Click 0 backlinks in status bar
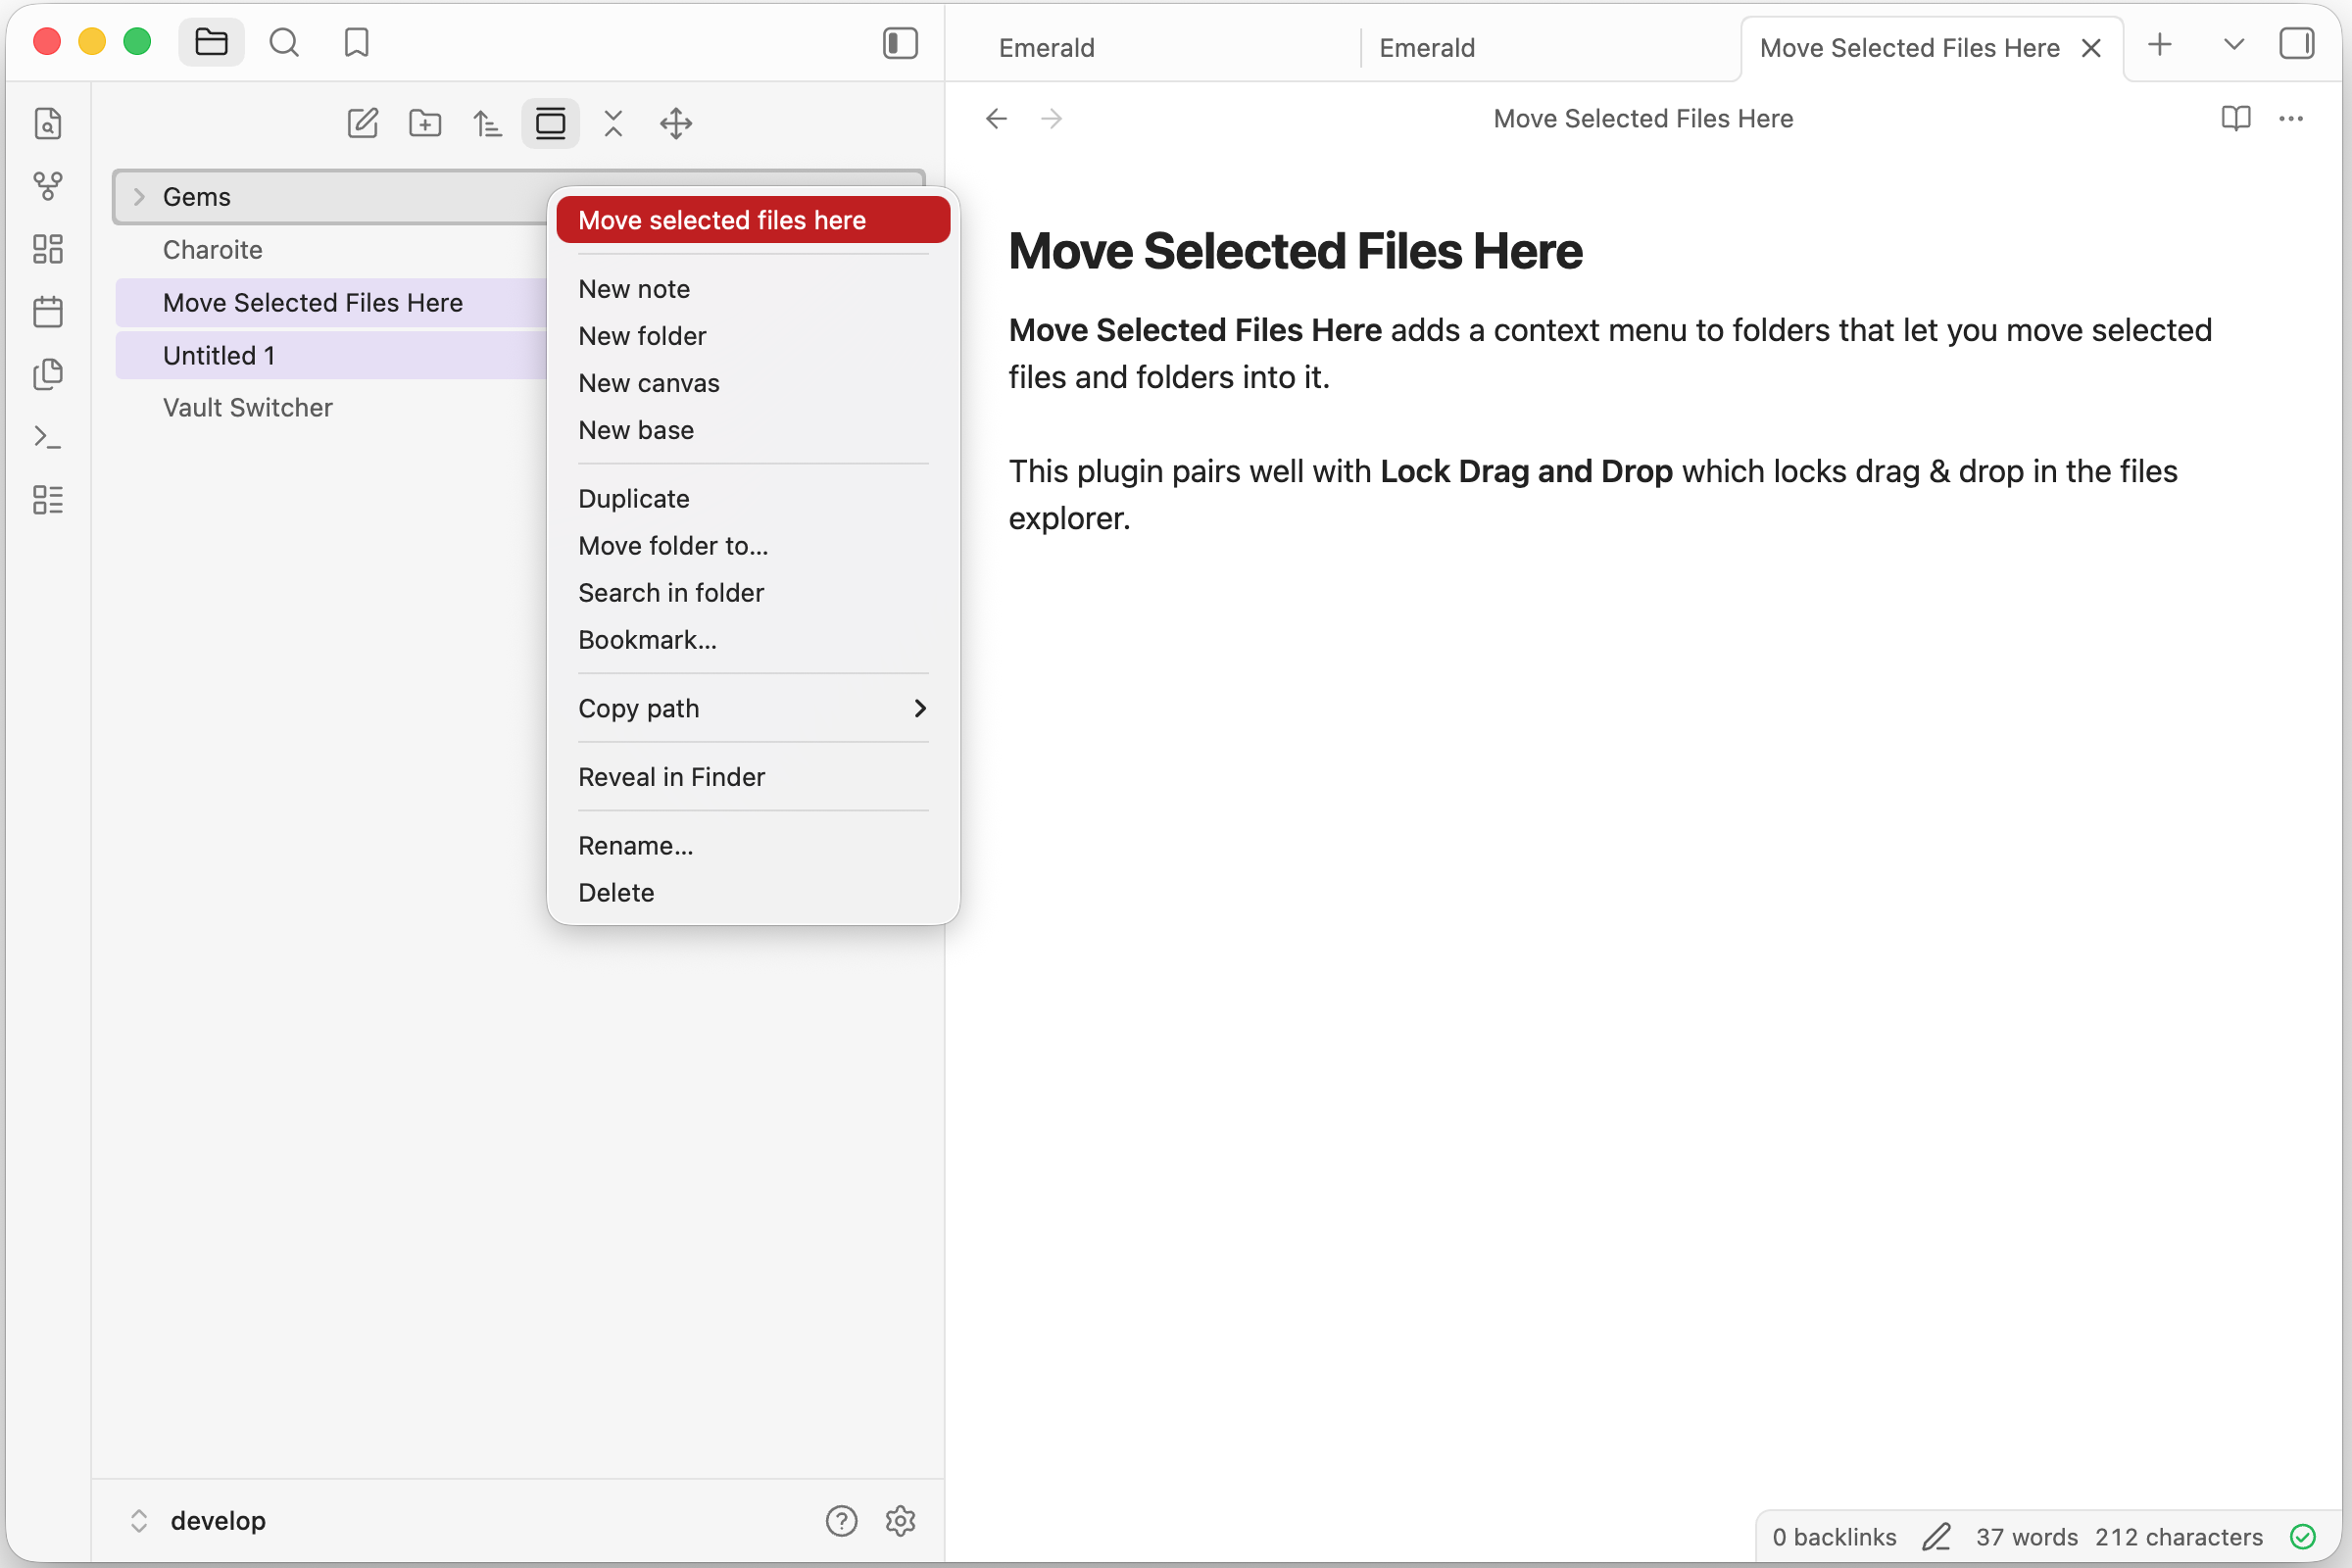 [x=1834, y=1537]
